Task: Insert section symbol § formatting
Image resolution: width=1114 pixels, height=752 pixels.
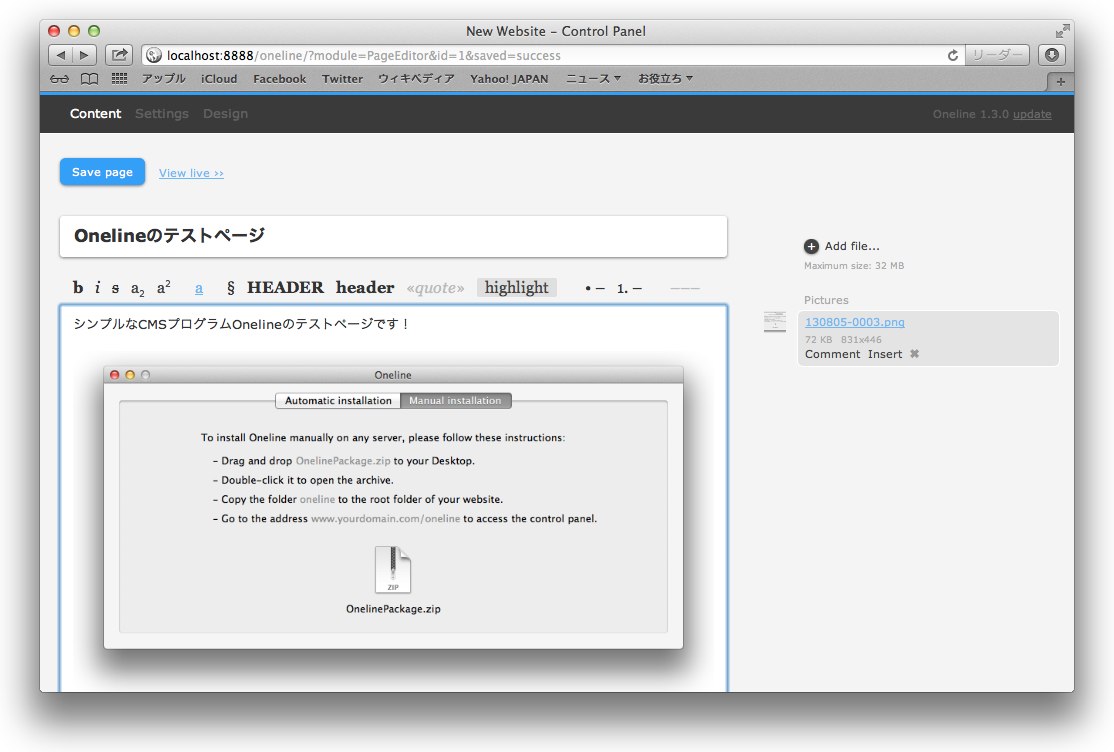Action: click(x=230, y=287)
